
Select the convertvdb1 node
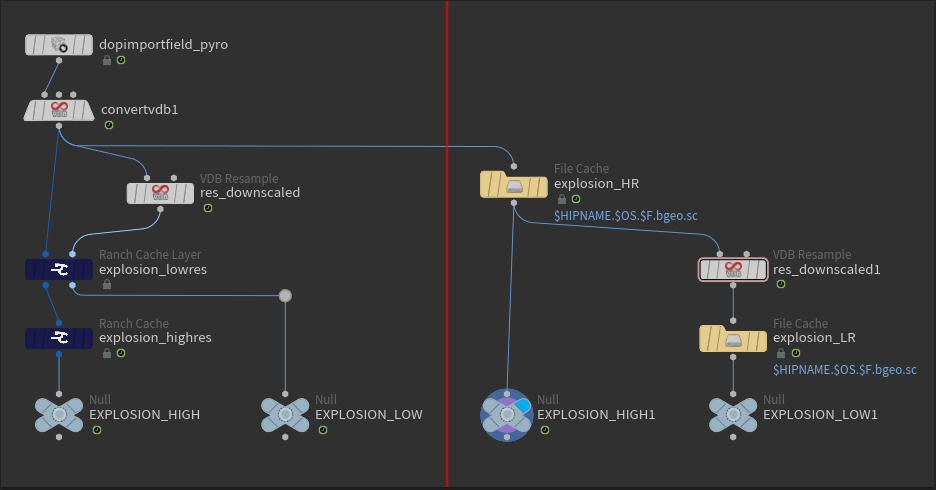pyautogui.click(x=58, y=110)
